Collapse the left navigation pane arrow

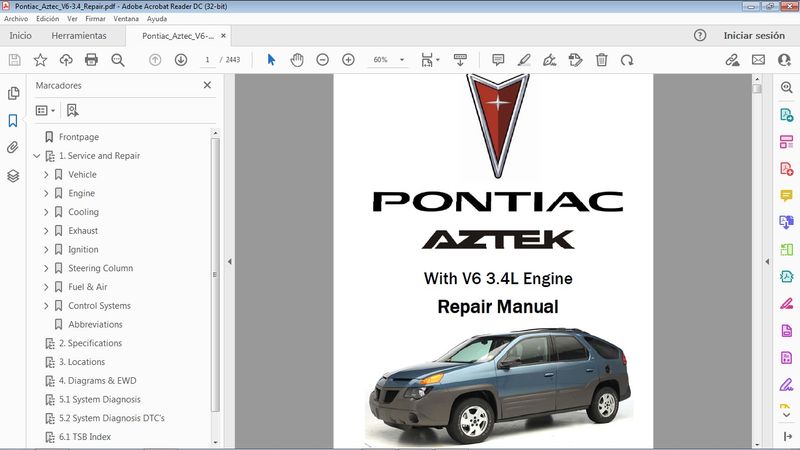230,261
